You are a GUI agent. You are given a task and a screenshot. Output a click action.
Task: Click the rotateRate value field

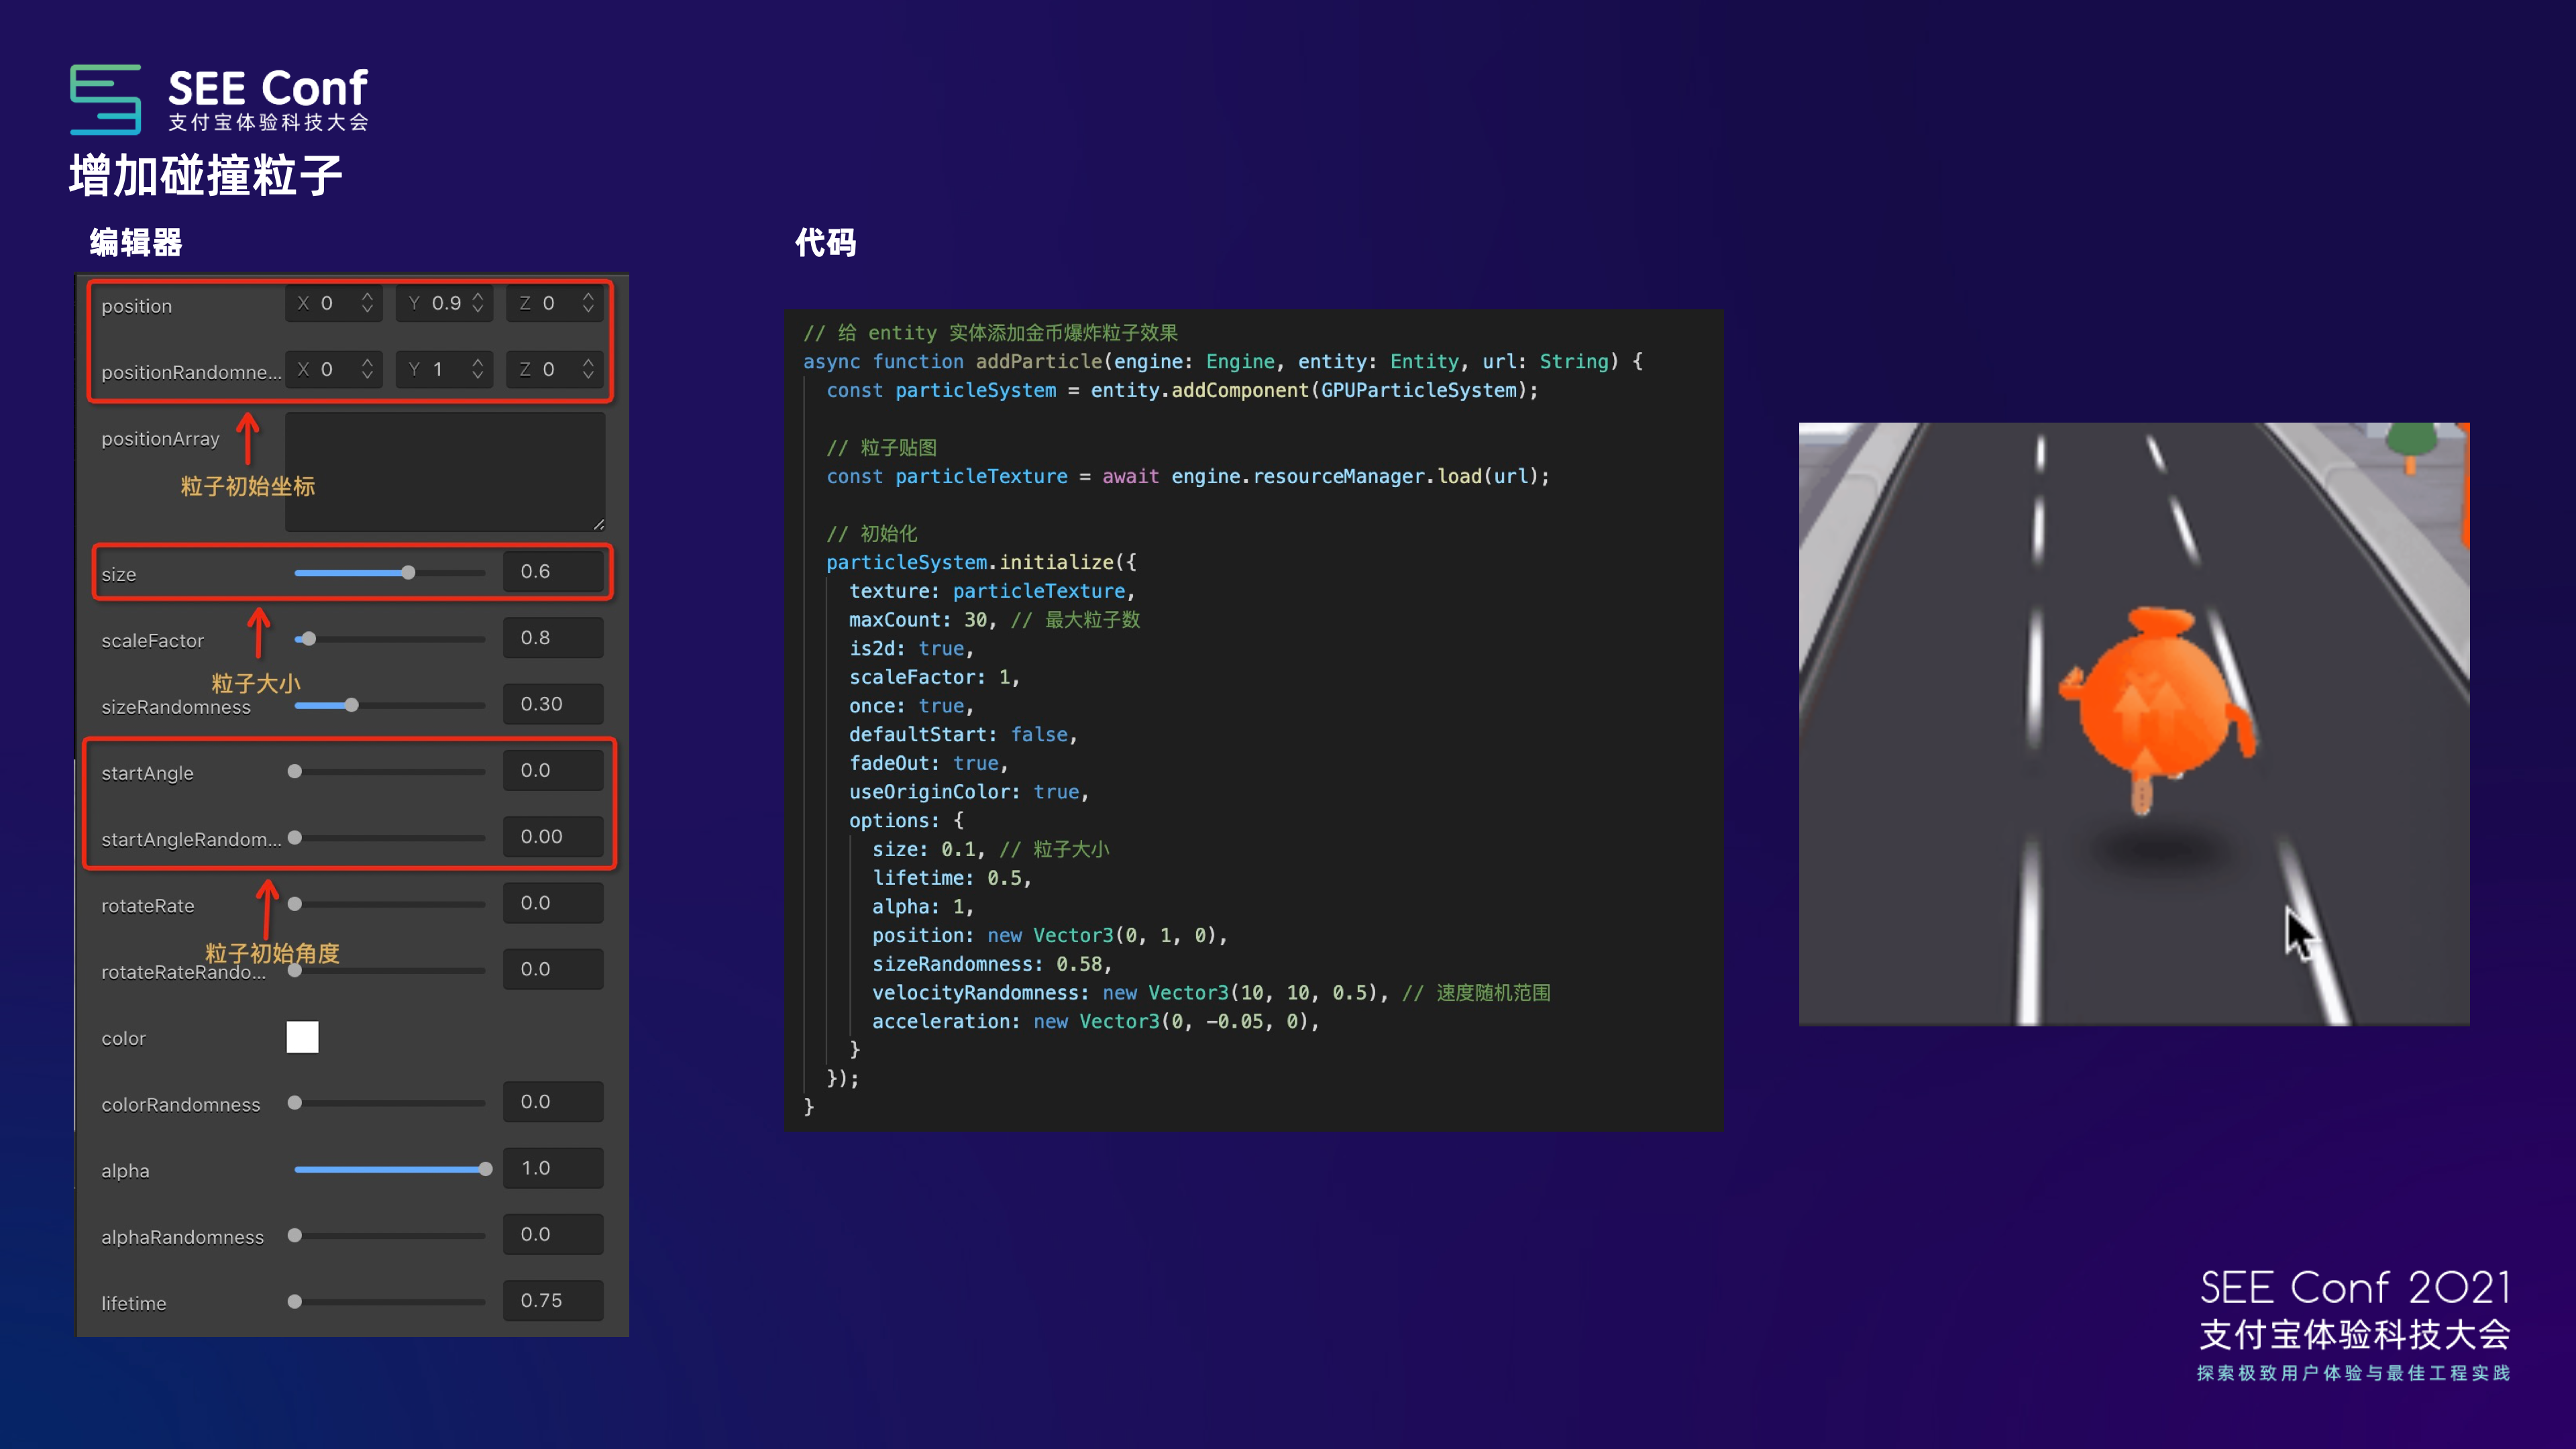pyautogui.click(x=552, y=903)
